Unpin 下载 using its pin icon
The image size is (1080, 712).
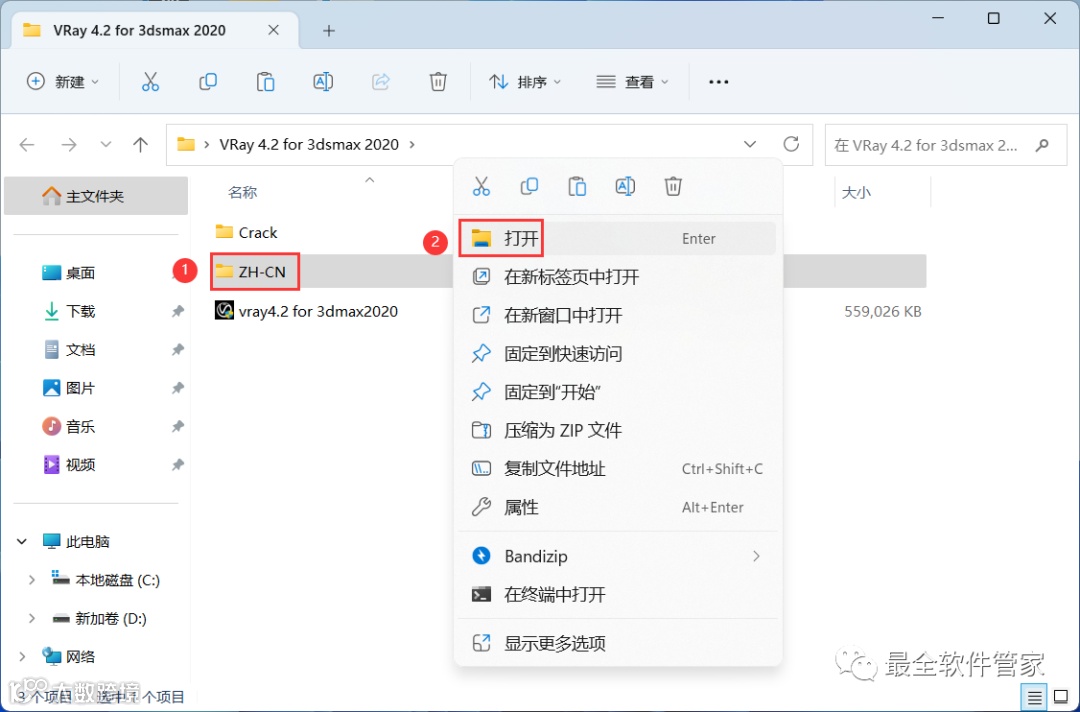click(x=177, y=311)
